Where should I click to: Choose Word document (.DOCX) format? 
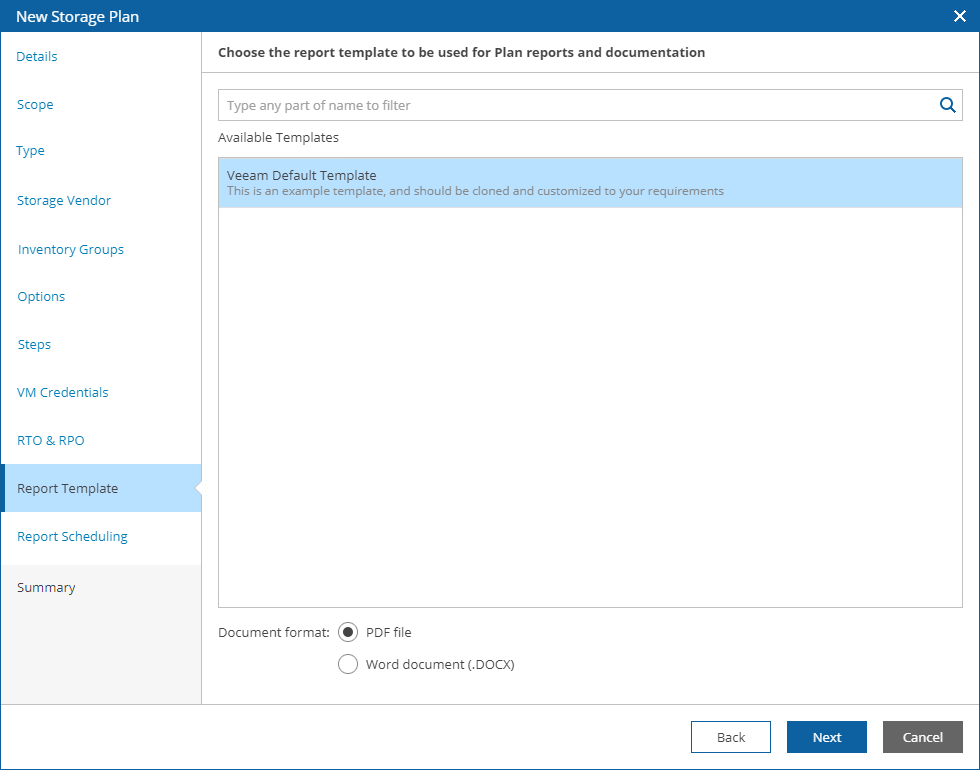(348, 664)
